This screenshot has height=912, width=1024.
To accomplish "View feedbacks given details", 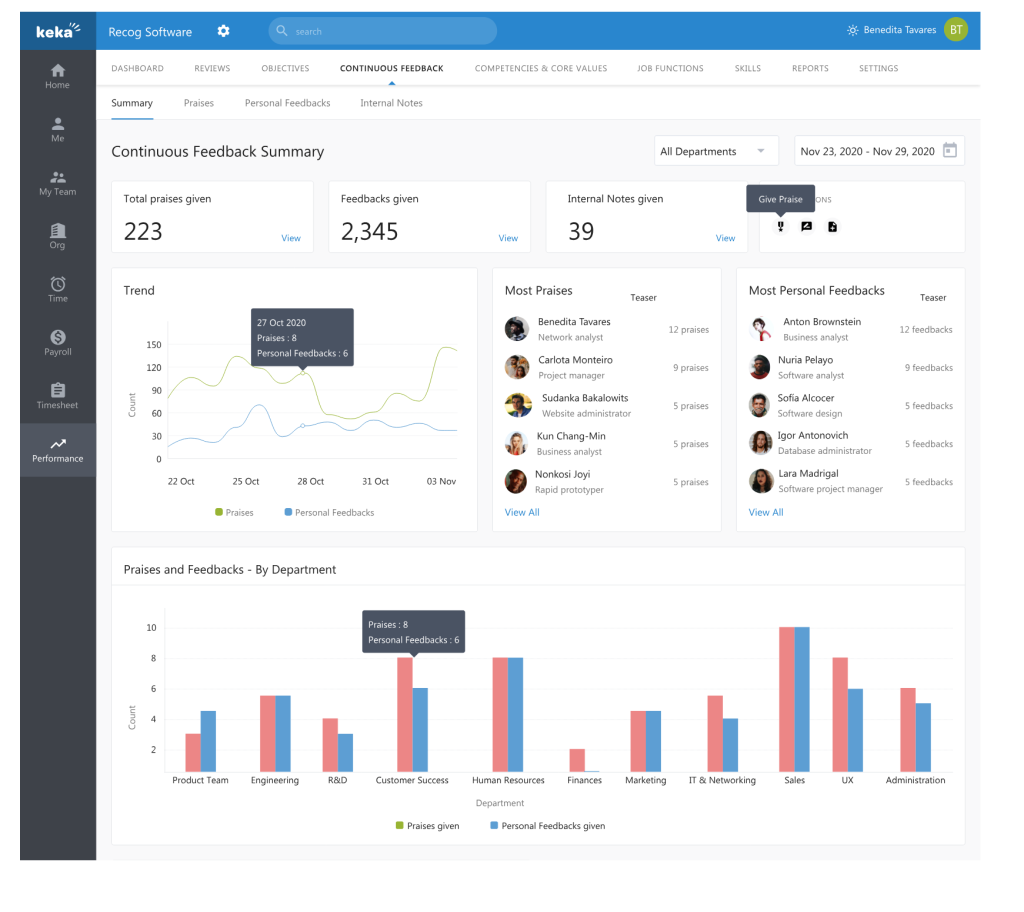I will pos(508,238).
